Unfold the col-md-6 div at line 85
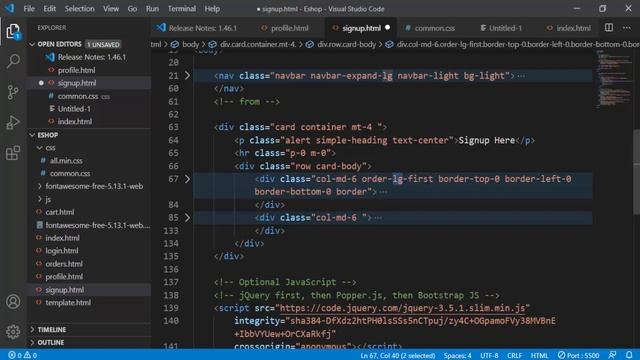Viewport: 640px width, 360px height. point(187,218)
